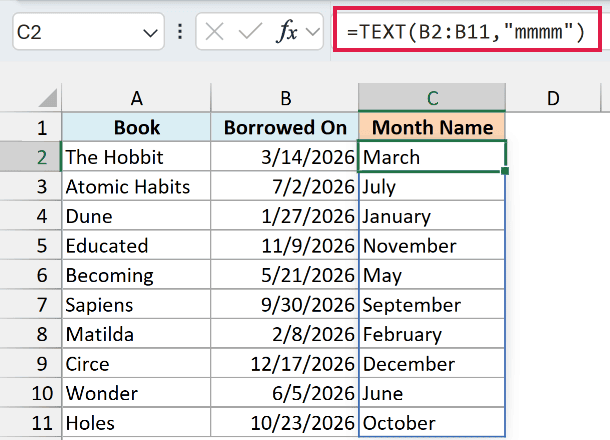Click the date cell 6/5/2026
The height and width of the screenshot is (440, 610).
coord(285,393)
